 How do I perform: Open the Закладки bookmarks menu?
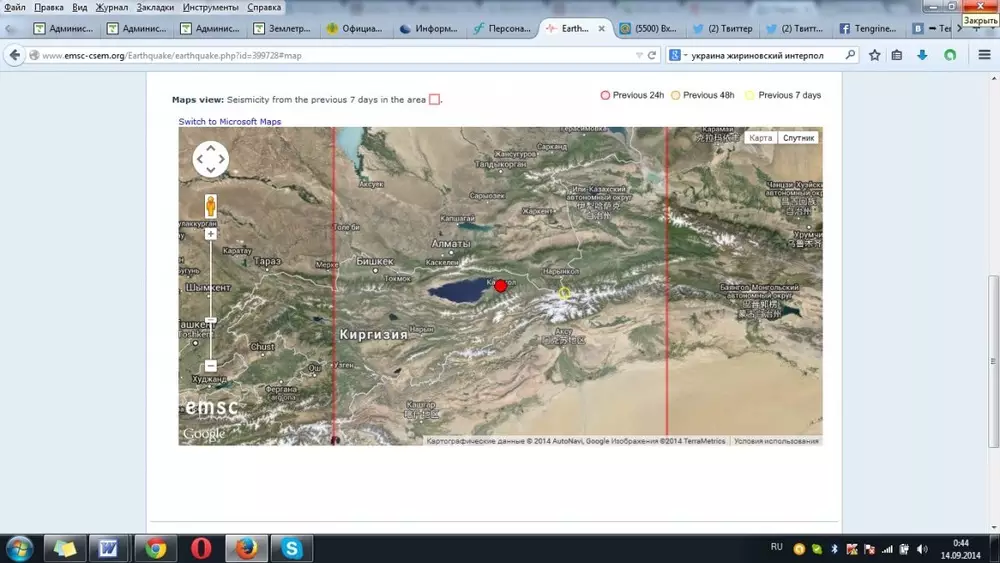(155, 7)
